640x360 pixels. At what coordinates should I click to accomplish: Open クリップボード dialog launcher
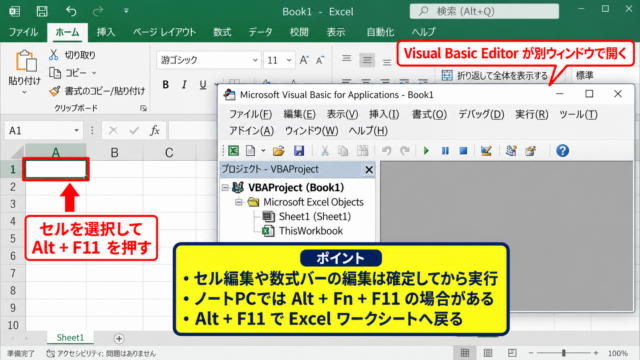pos(143,108)
